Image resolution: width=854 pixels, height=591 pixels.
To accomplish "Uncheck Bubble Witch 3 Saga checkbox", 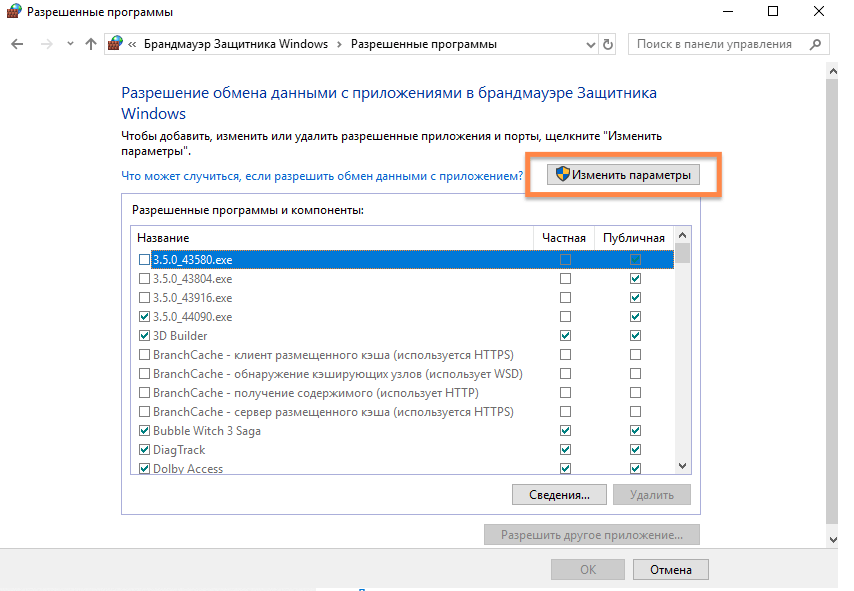I will [x=144, y=430].
